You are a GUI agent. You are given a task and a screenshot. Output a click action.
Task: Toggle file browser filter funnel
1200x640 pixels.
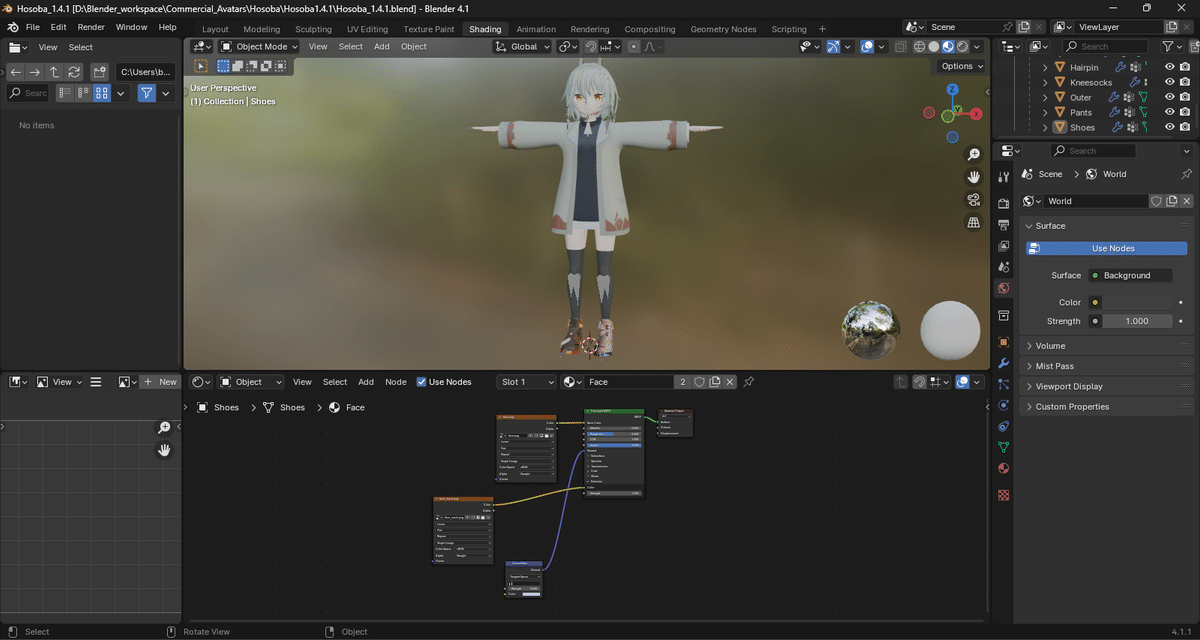point(147,93)
